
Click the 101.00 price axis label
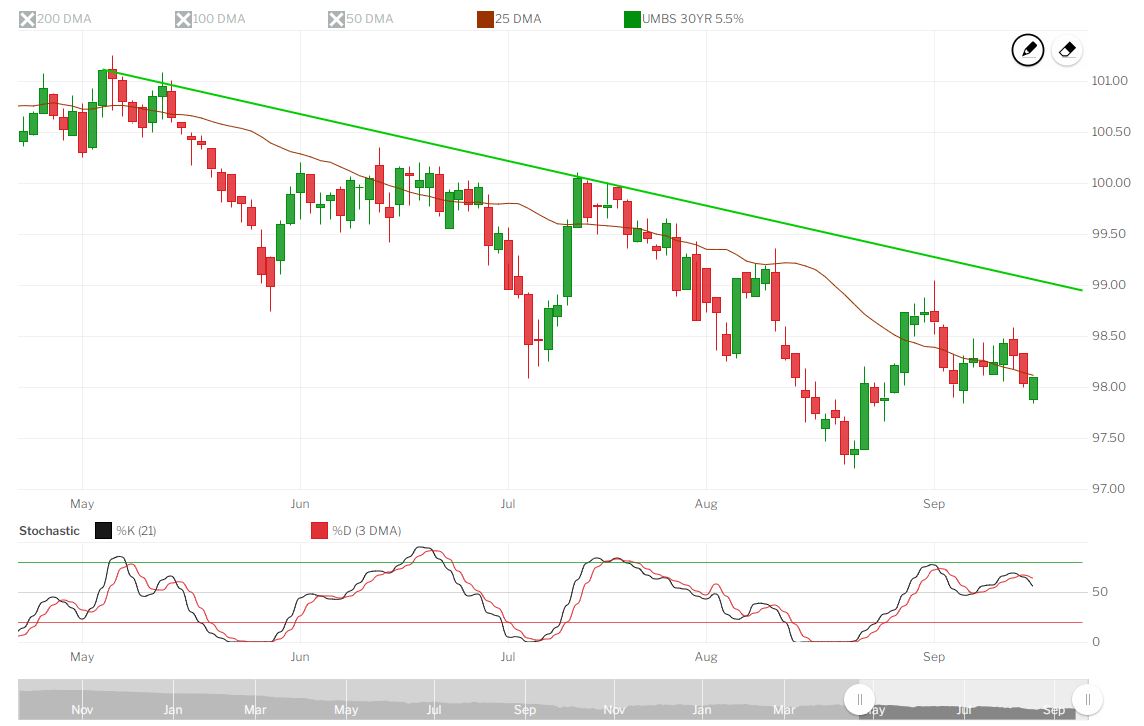[x=1109, y=81]
